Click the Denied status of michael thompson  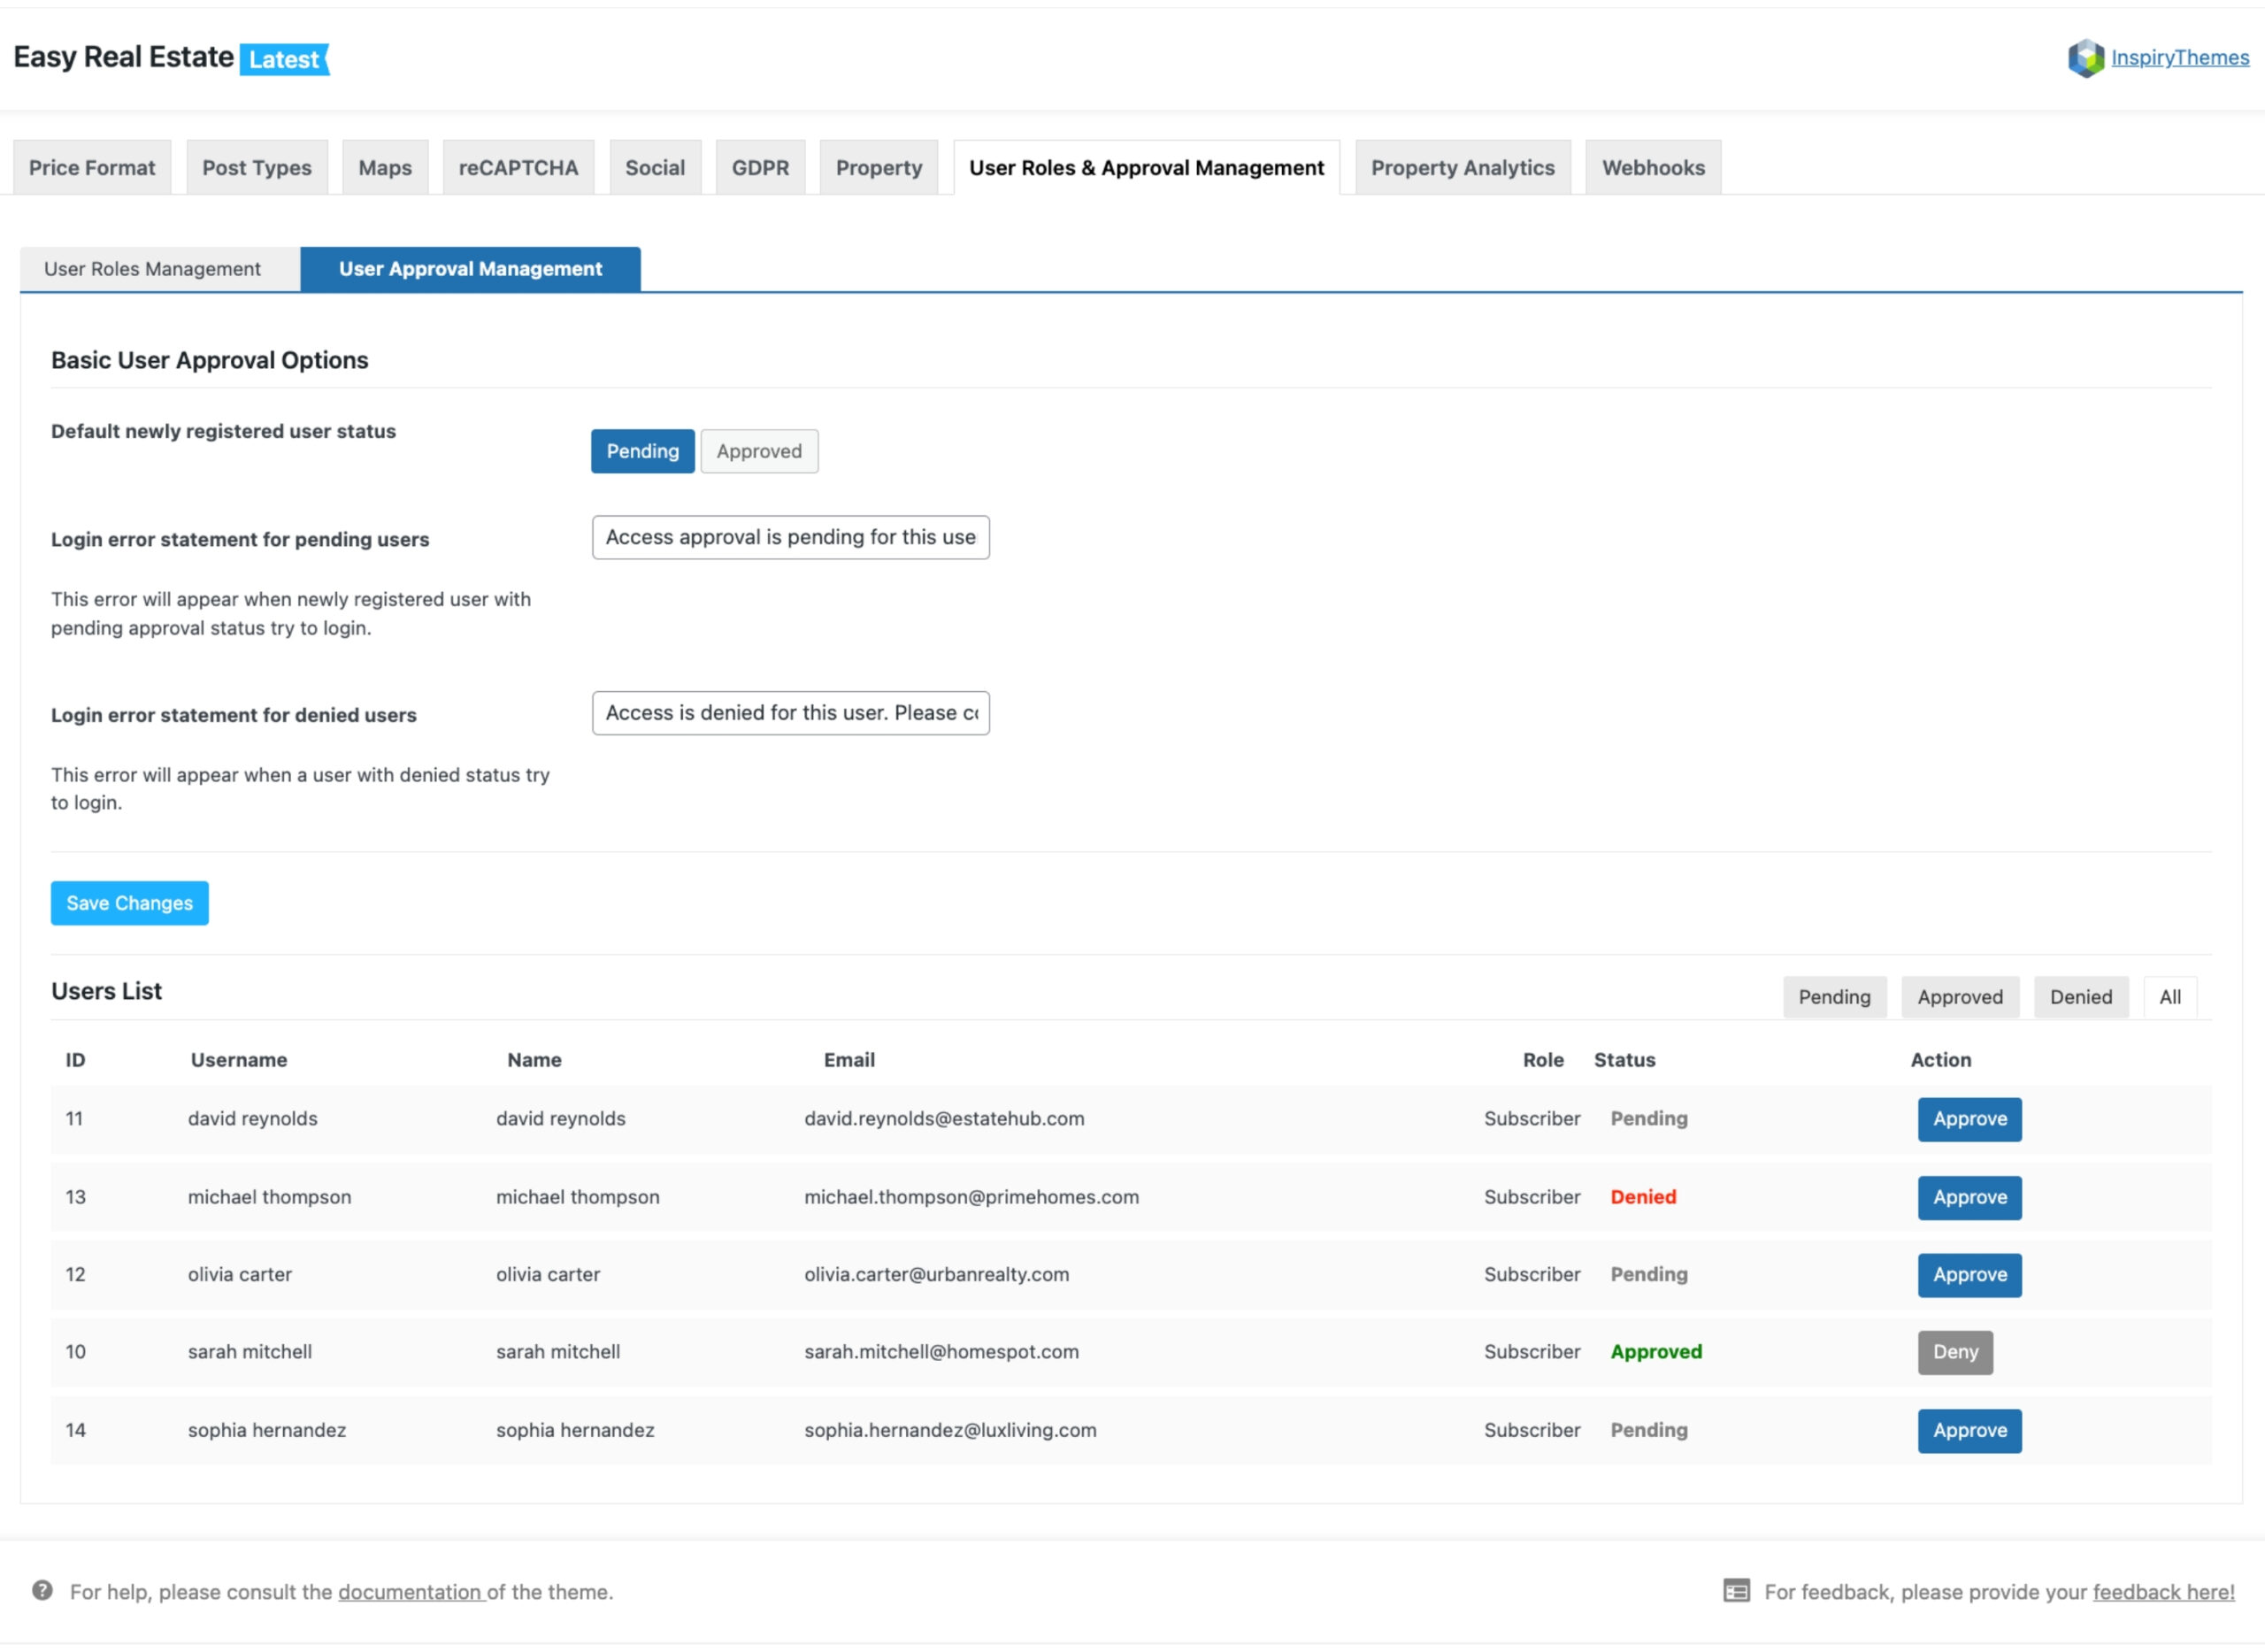tap(1643, 1196)
